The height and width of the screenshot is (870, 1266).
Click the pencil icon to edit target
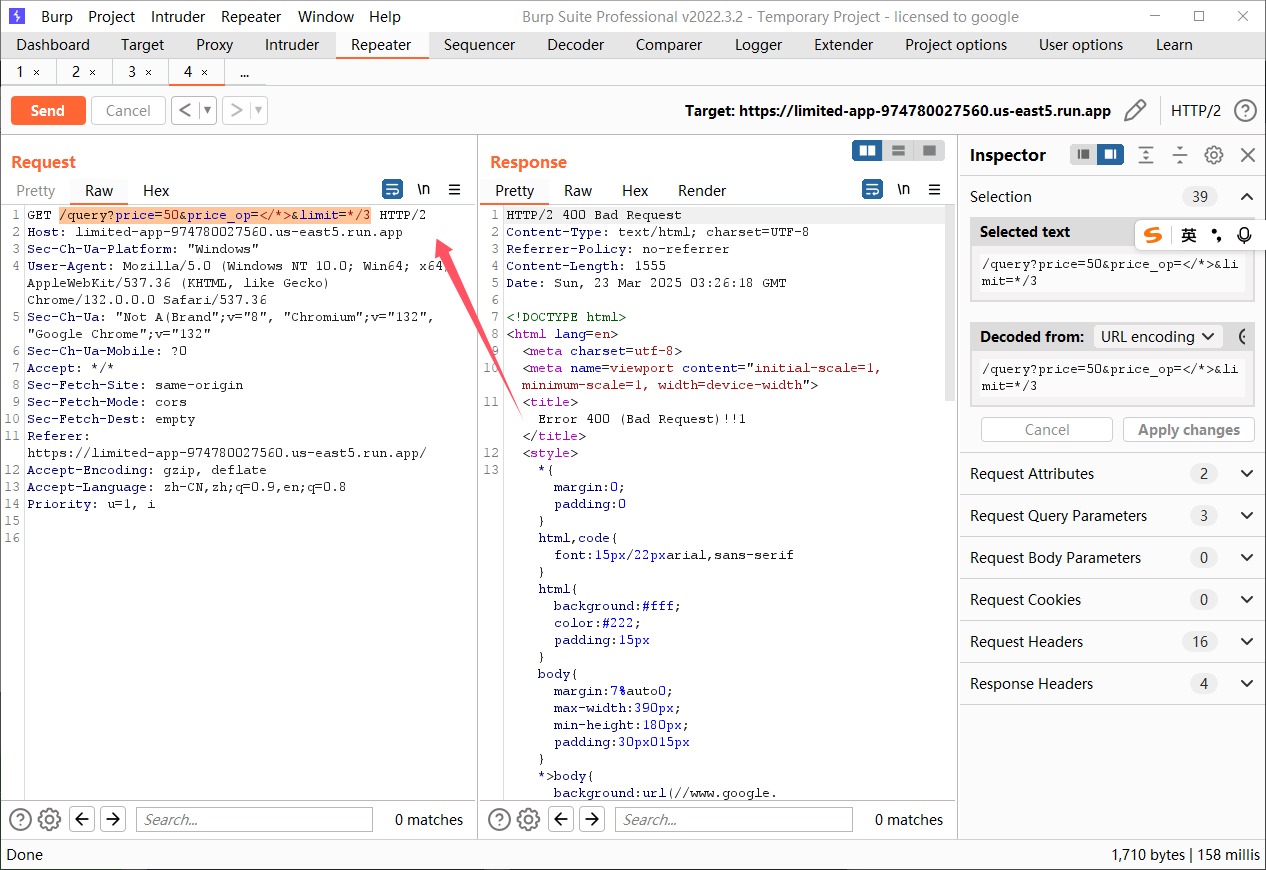coord(1134,110)
